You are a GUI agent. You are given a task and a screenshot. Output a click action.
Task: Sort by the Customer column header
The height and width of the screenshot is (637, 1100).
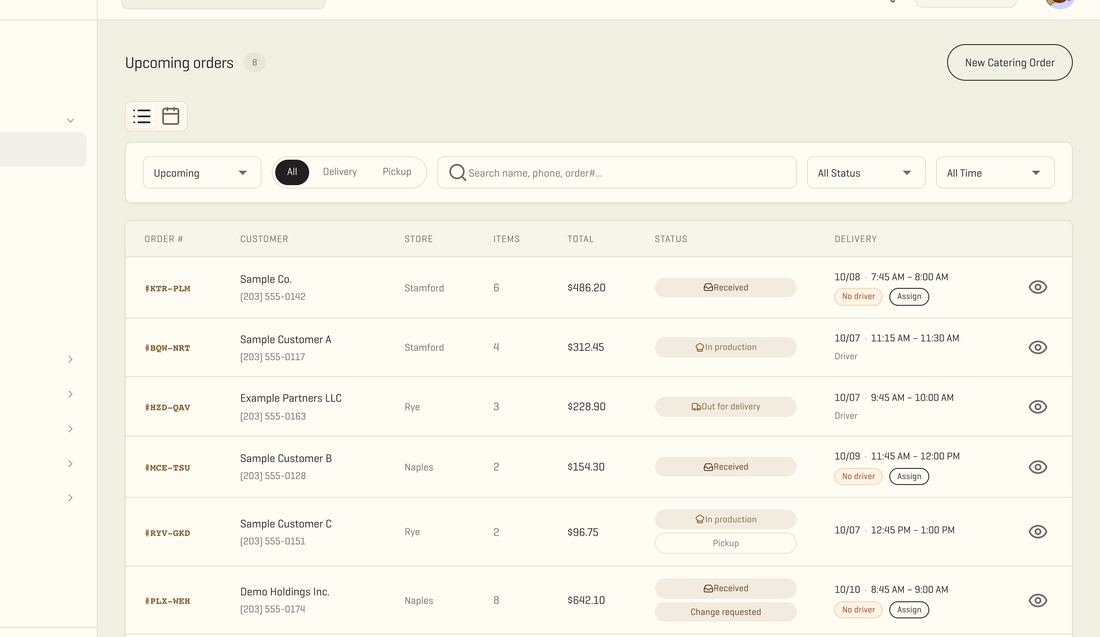click(264, 239)
